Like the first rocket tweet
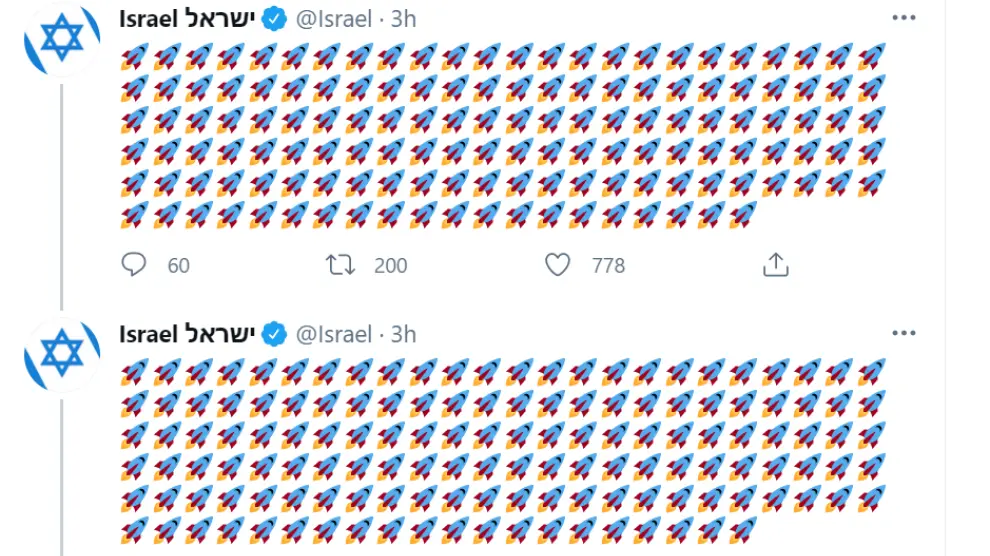The height and width of the screenshot is (556, 990). (558, 265)
